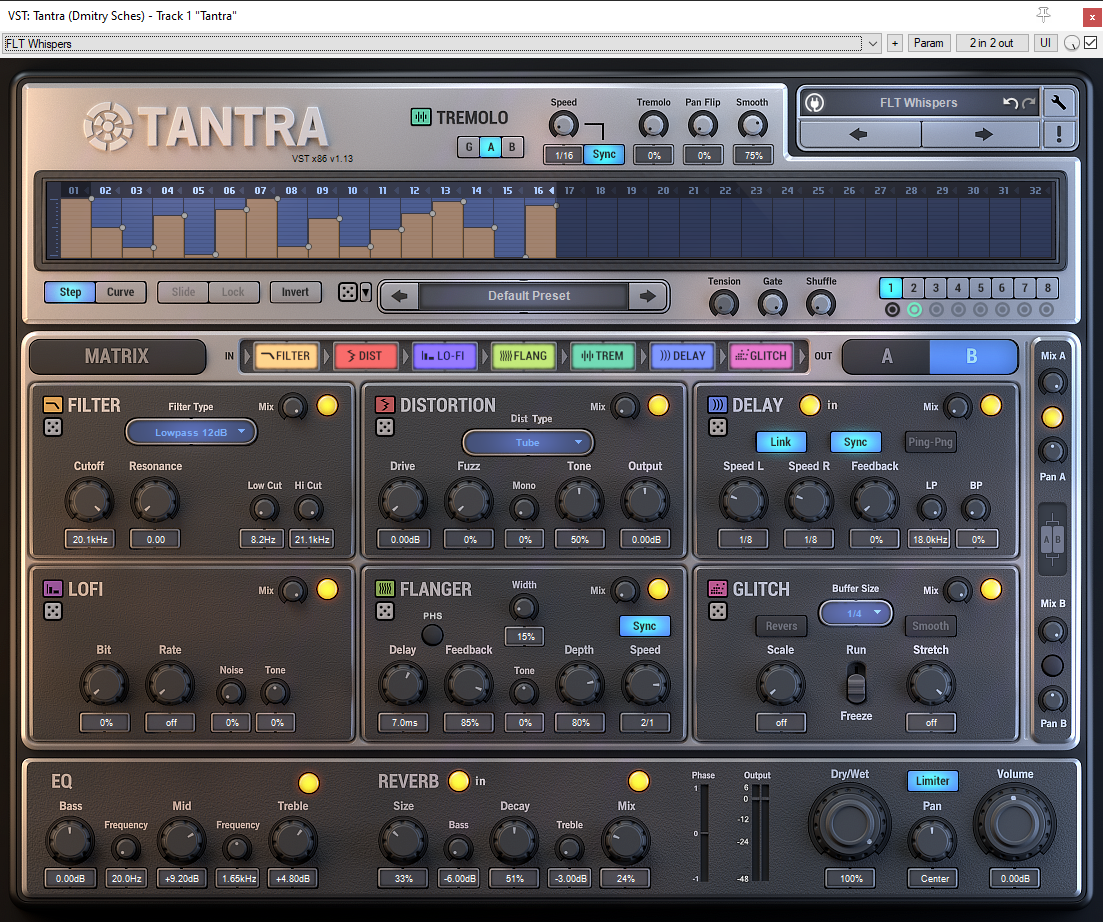Select pattern slot 5
The image size is (1103, 922).
pyautogui.click(x=980, y=288)
